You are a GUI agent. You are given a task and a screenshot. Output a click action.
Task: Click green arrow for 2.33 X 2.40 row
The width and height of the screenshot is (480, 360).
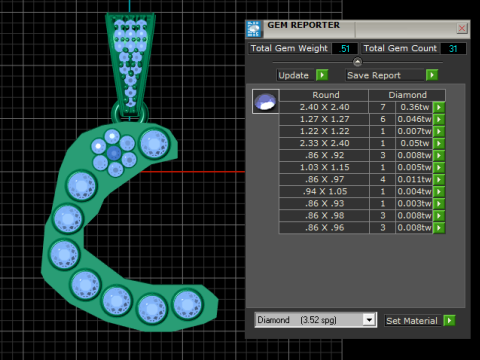[x=439, y=143]
